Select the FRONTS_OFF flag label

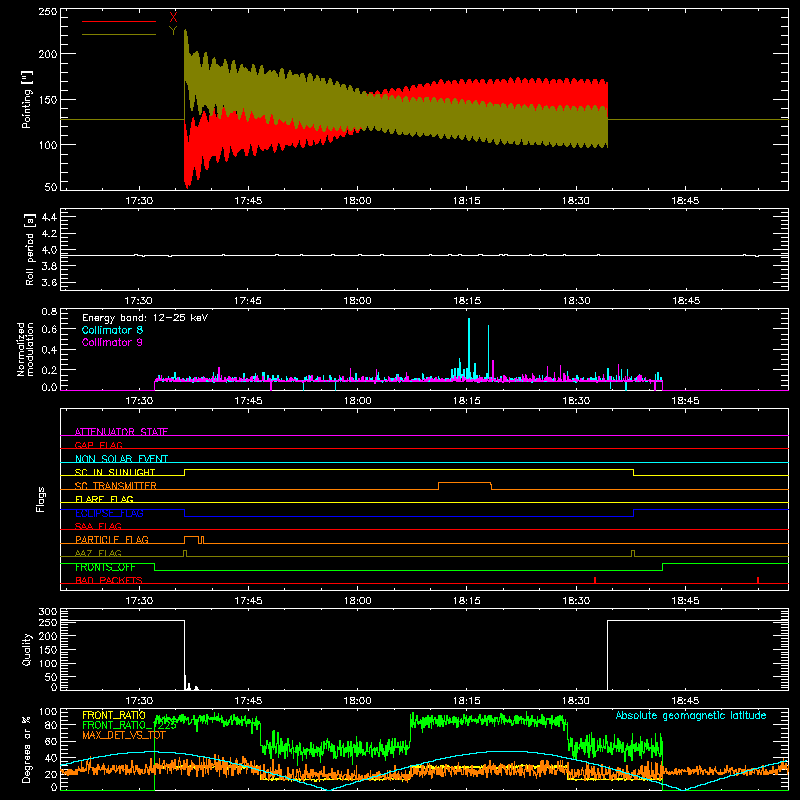coord(105,567)
